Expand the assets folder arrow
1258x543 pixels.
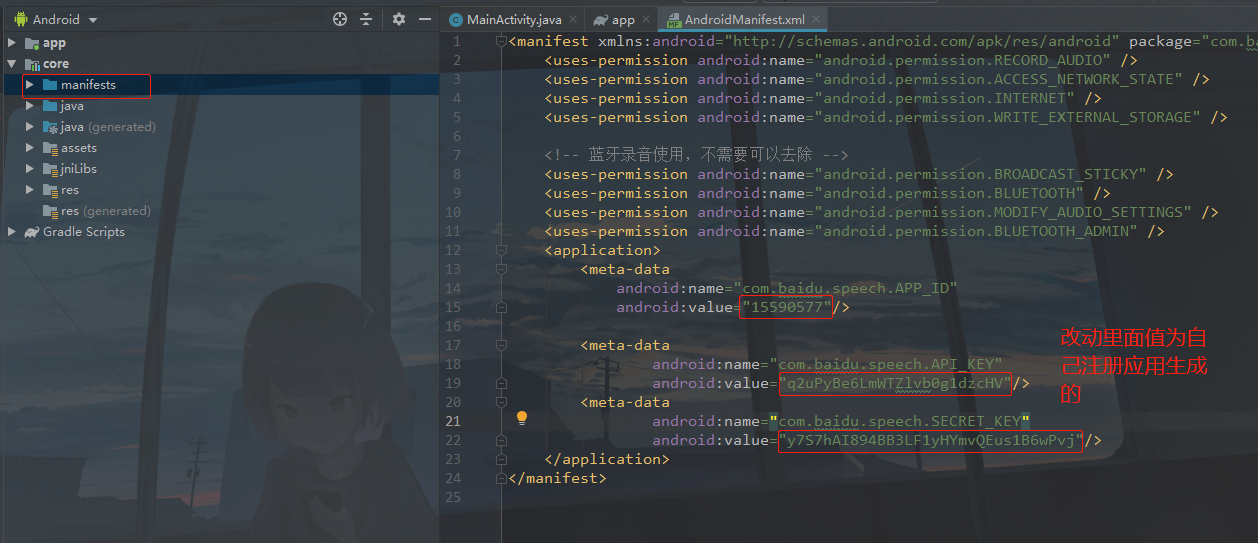[x=30, y=148]
